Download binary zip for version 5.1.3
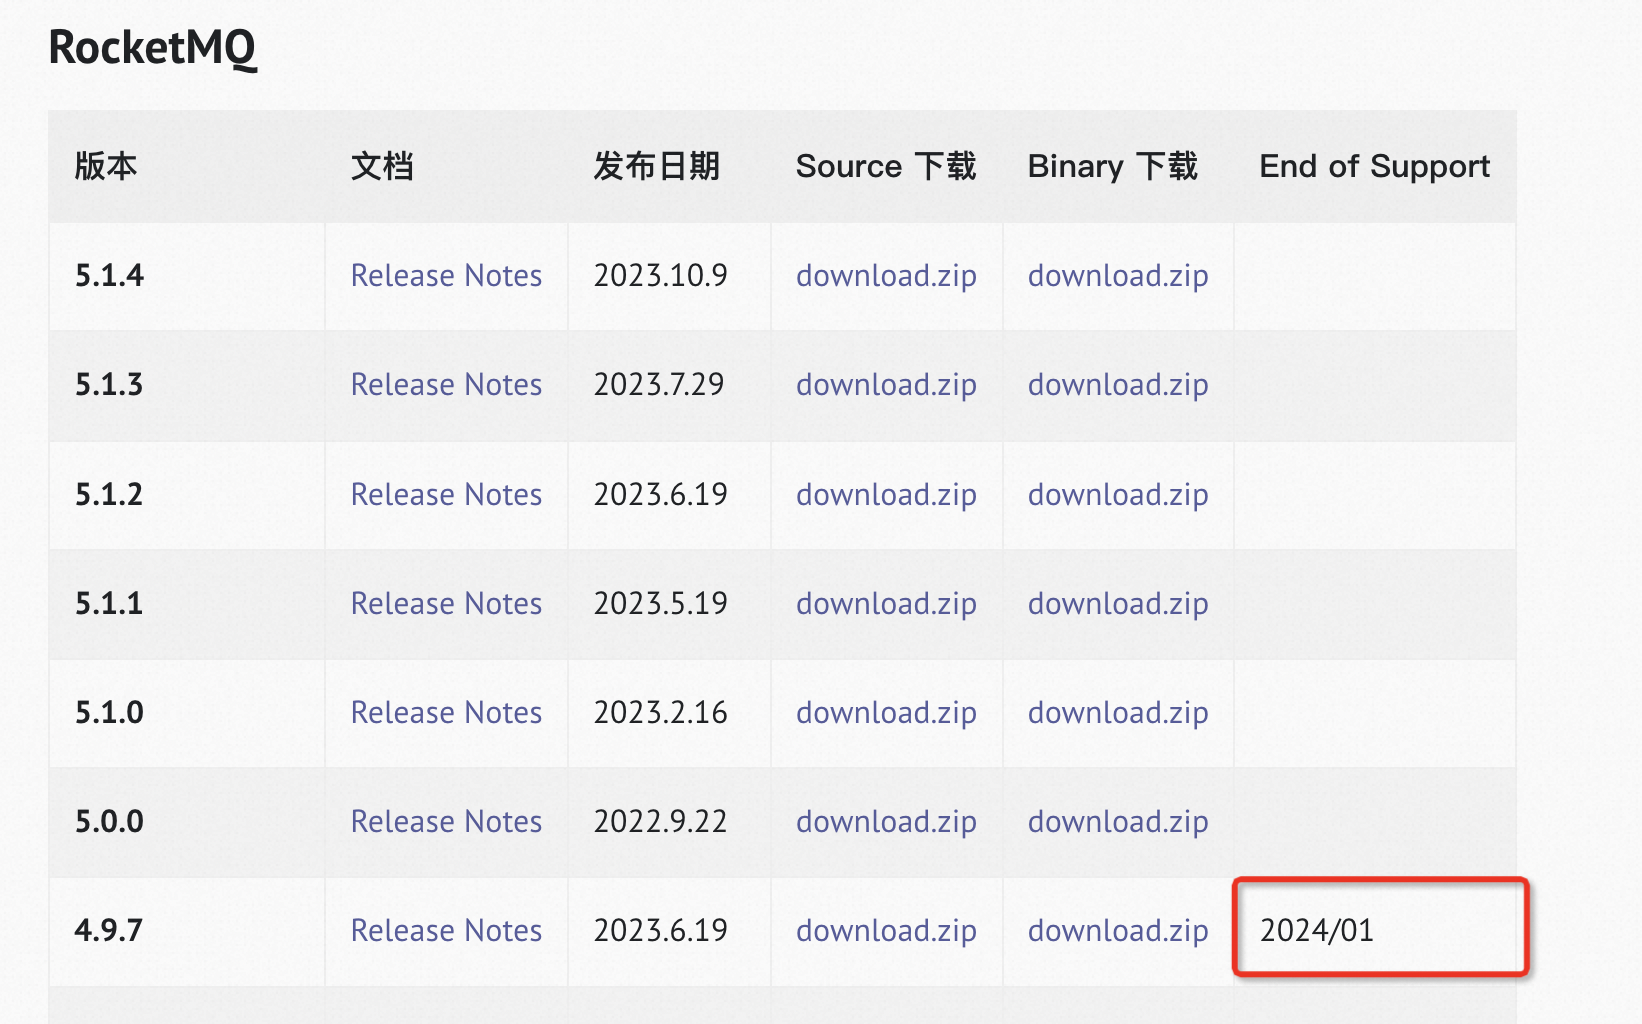This screenshot has width=1642, height=1024. point(1118,384)
